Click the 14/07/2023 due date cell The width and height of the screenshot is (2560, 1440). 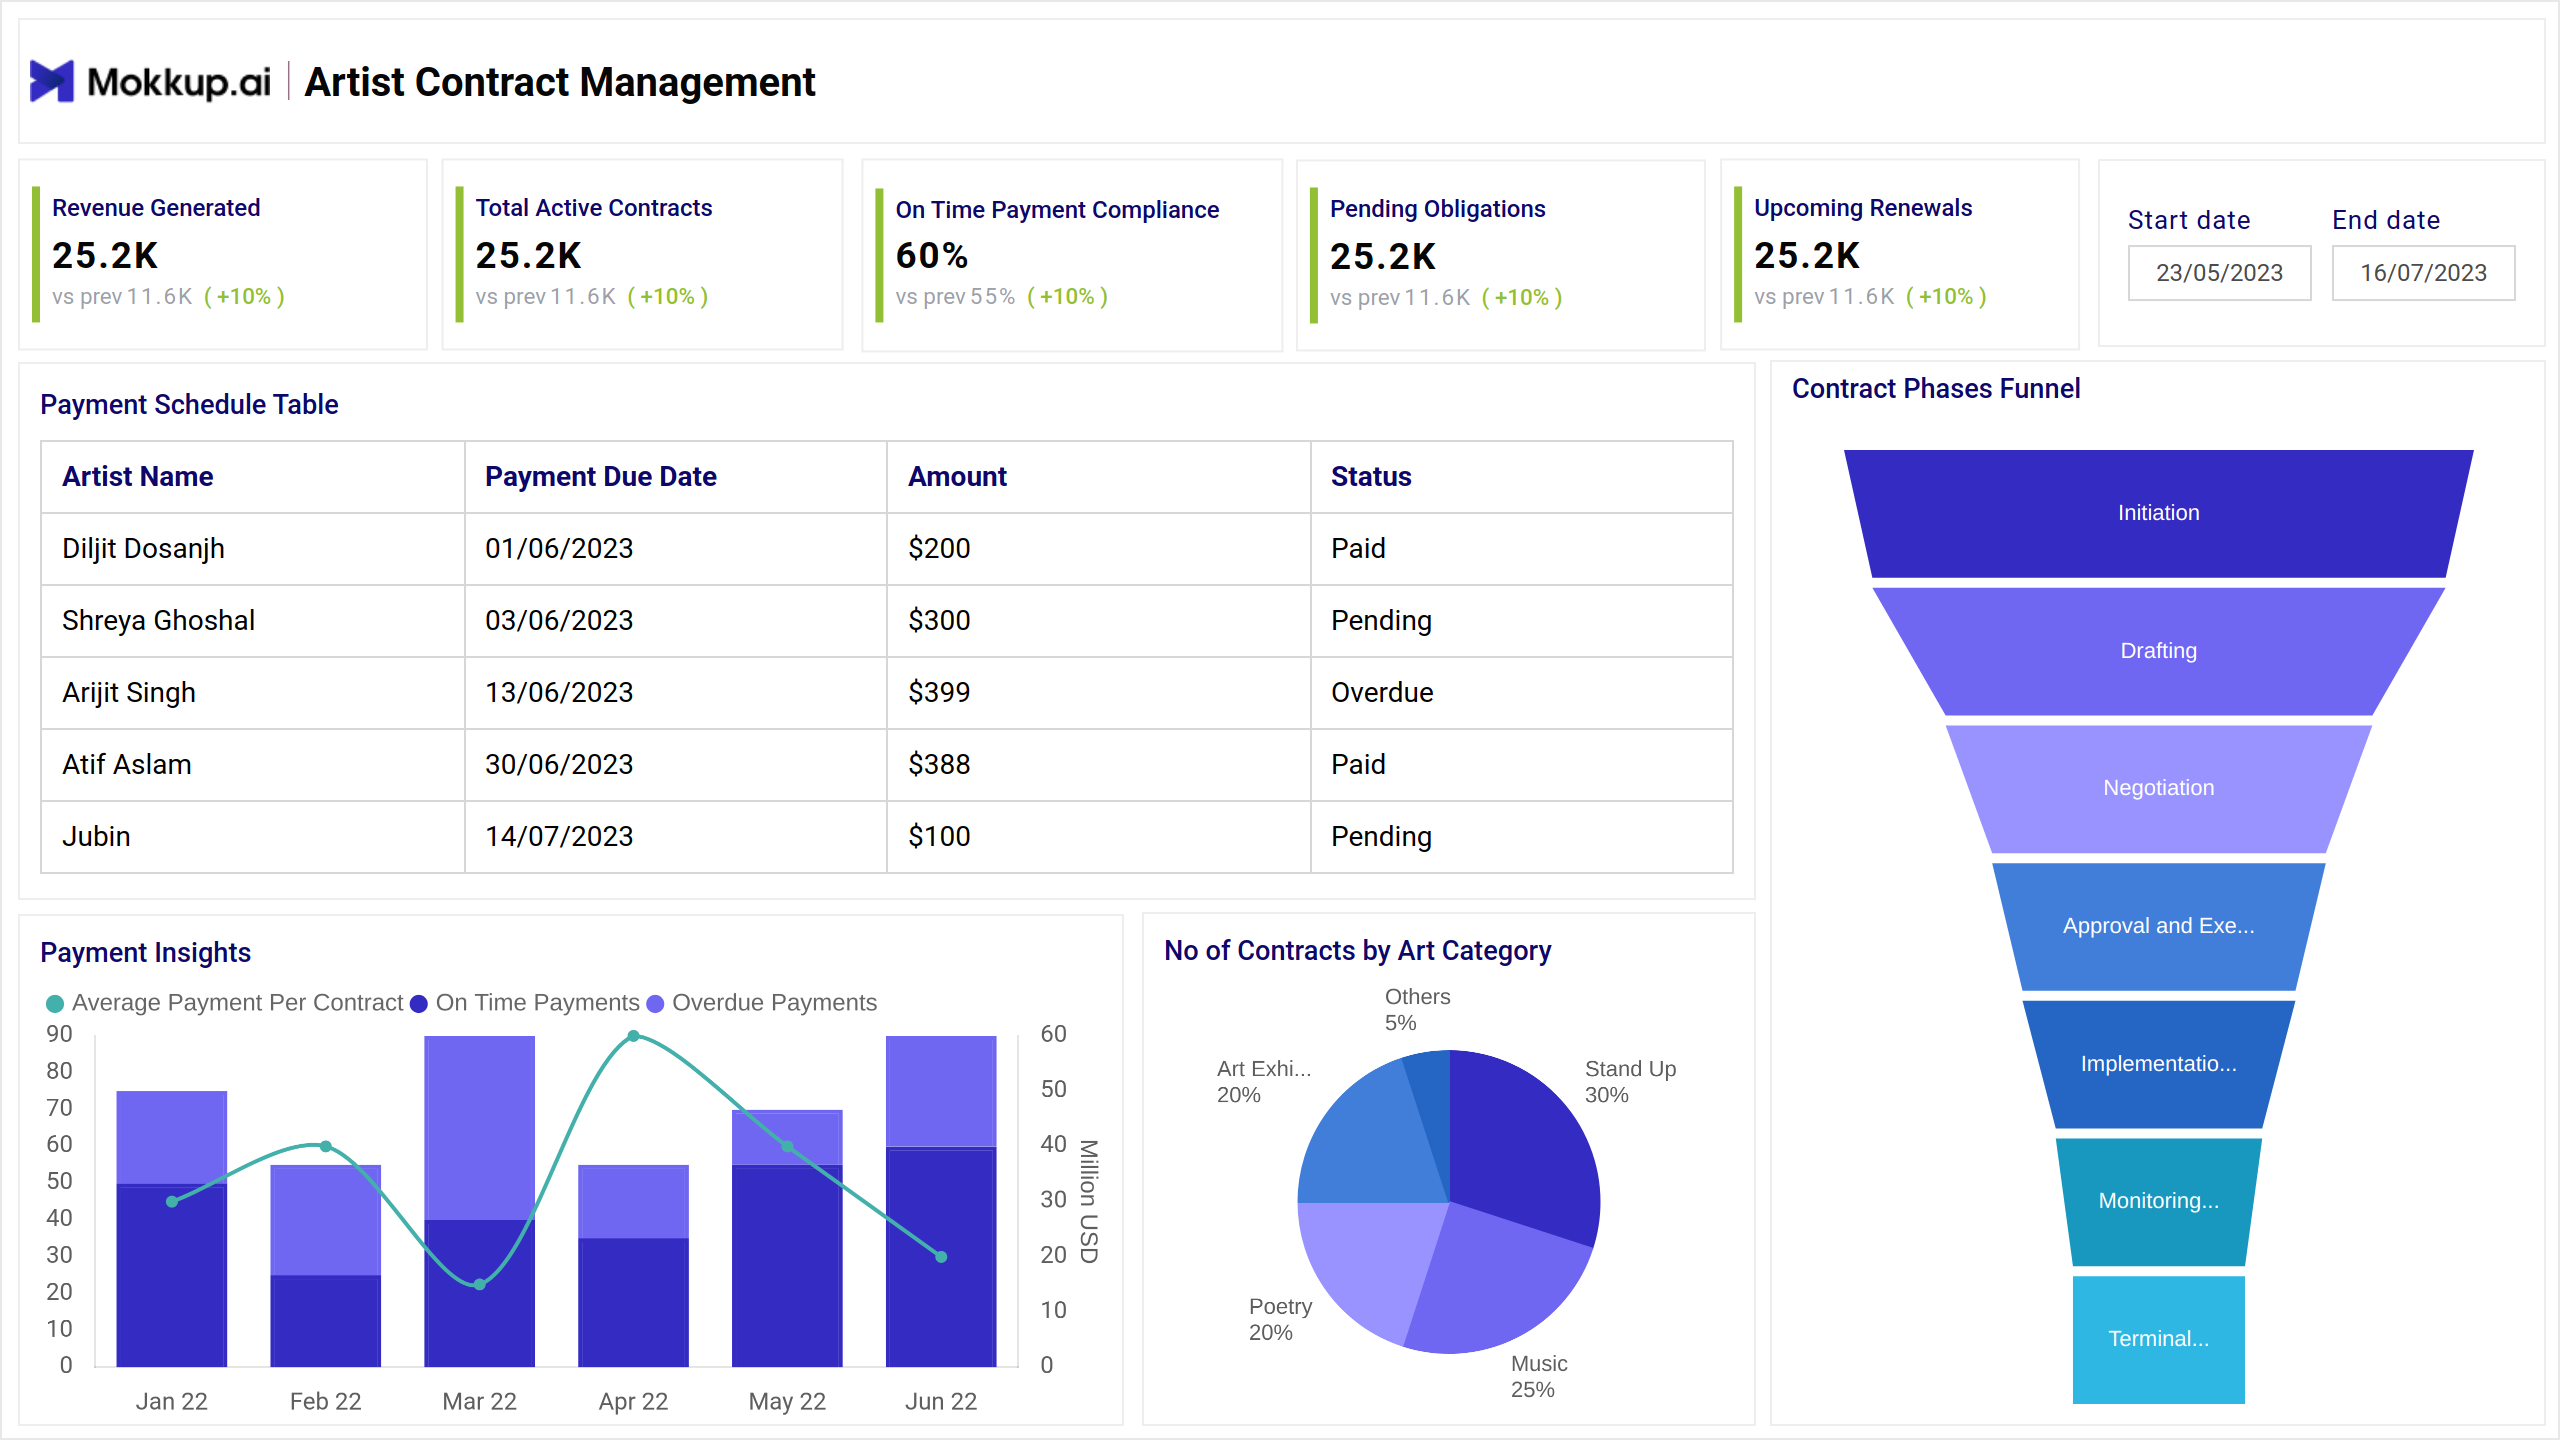pyautogui.click(x=676, y=837)
